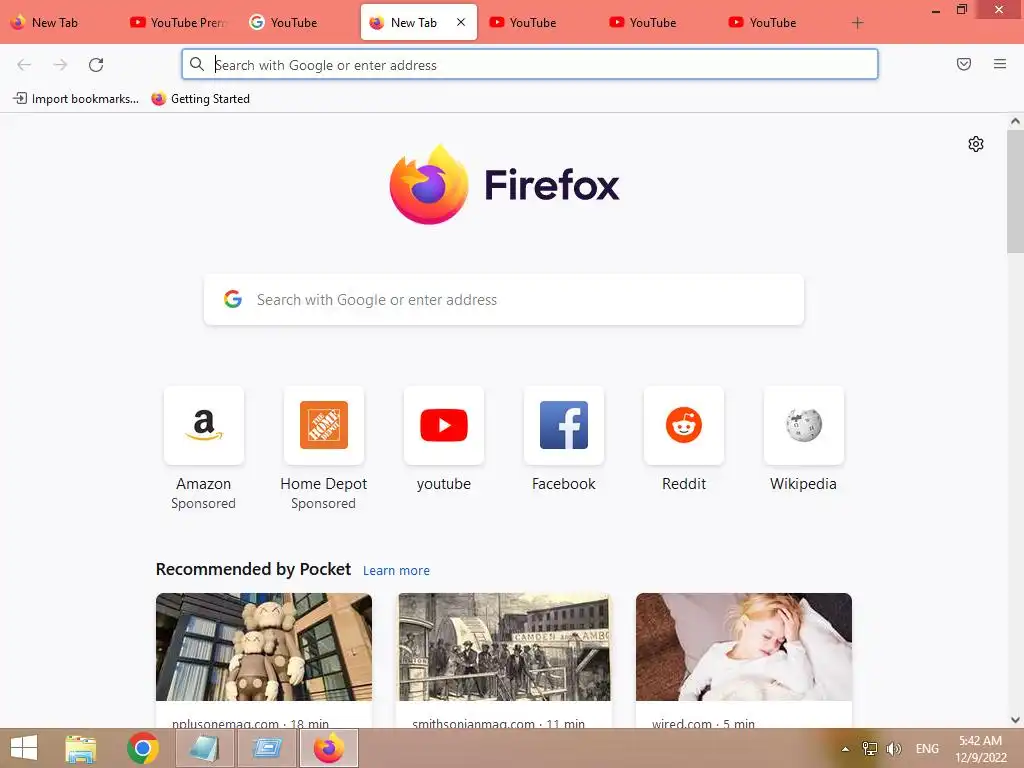The width and height of the screenshot is (1024, 768).
Task: Open the Windows Start button
Action: (x=24, y=748)
